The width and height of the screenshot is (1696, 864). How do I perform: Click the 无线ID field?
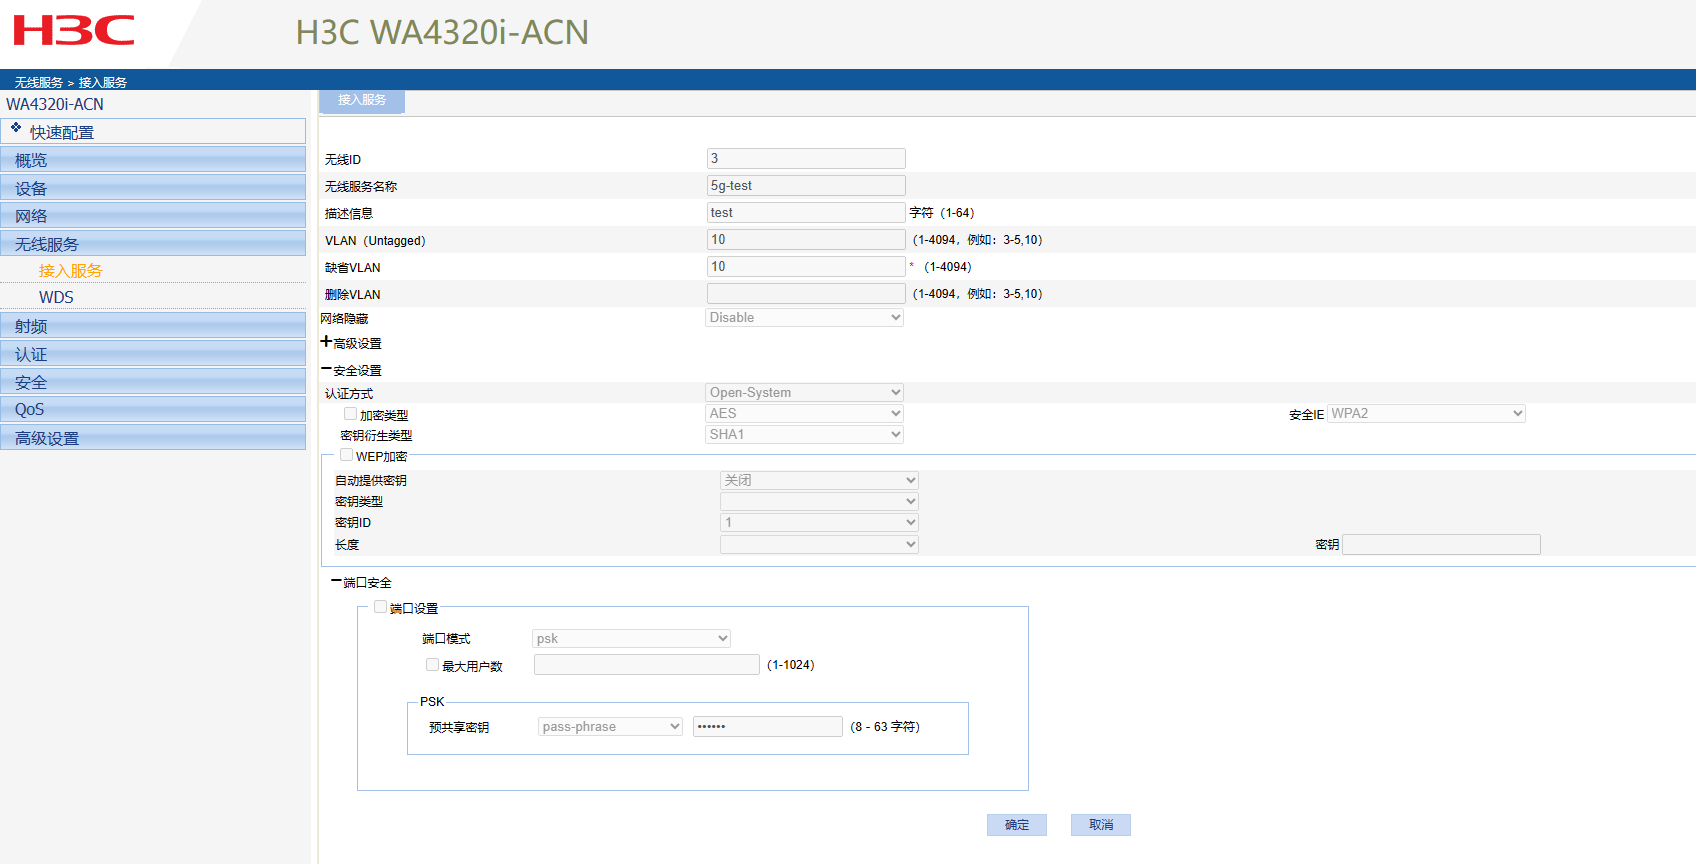tap(806, 159)
